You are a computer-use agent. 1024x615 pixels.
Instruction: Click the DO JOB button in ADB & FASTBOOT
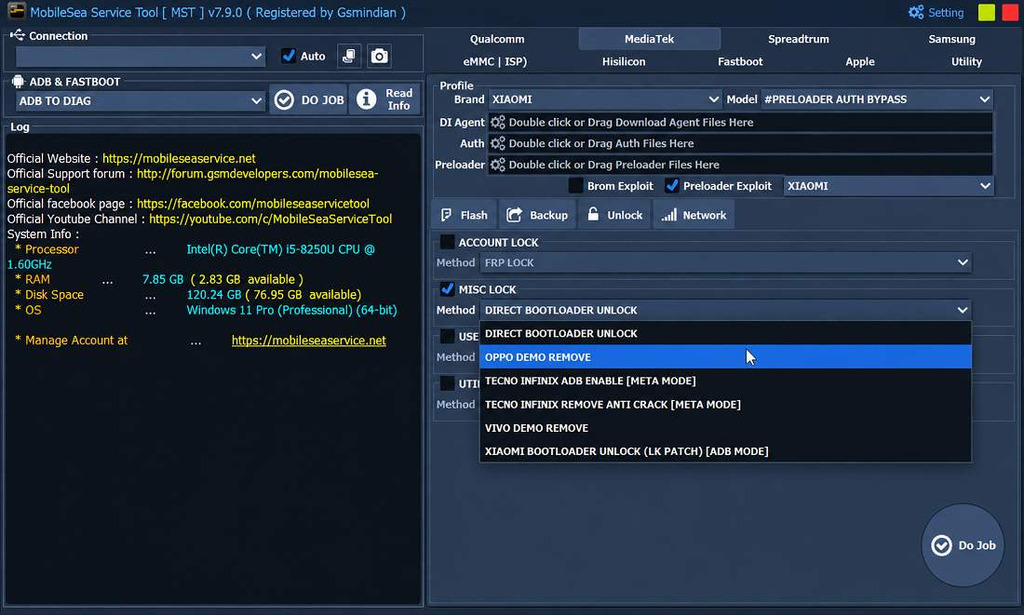pos(309,100)
